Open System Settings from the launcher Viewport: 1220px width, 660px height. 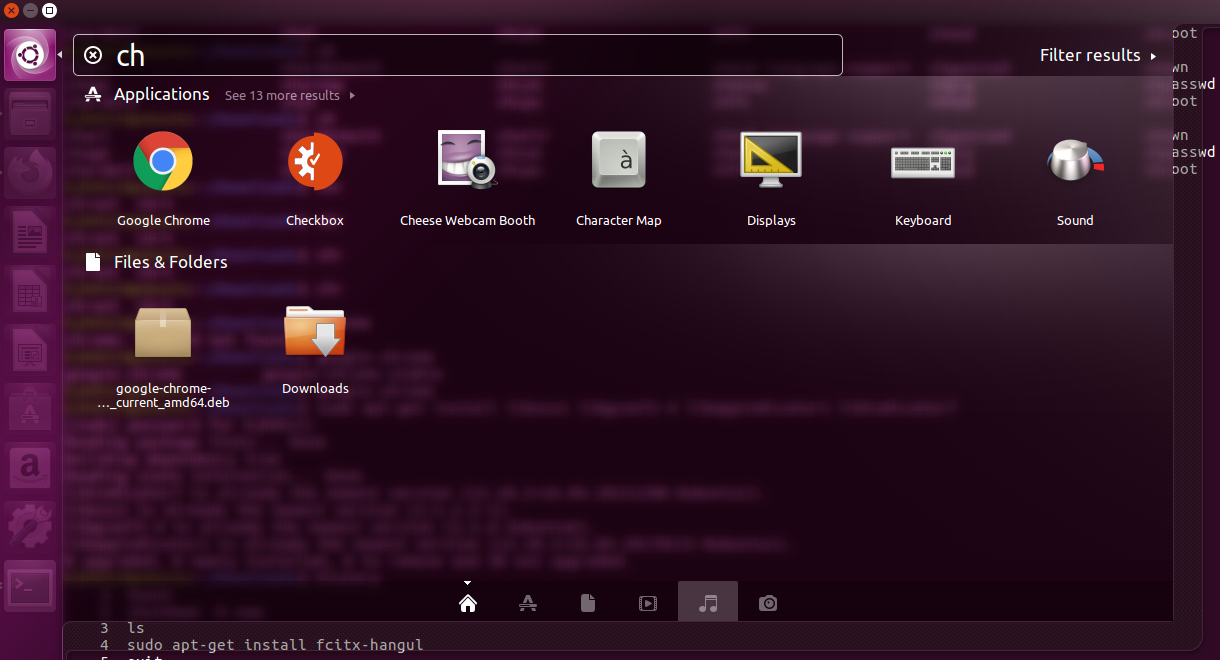(30, 526)
